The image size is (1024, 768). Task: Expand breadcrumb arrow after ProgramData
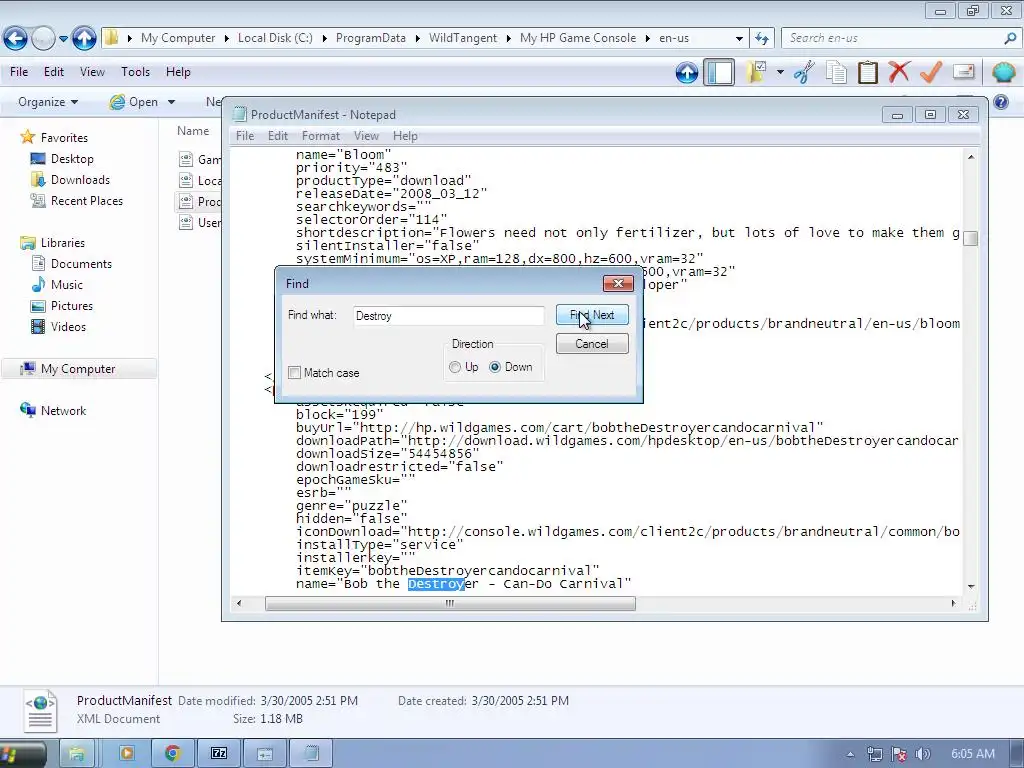(417, 39)
